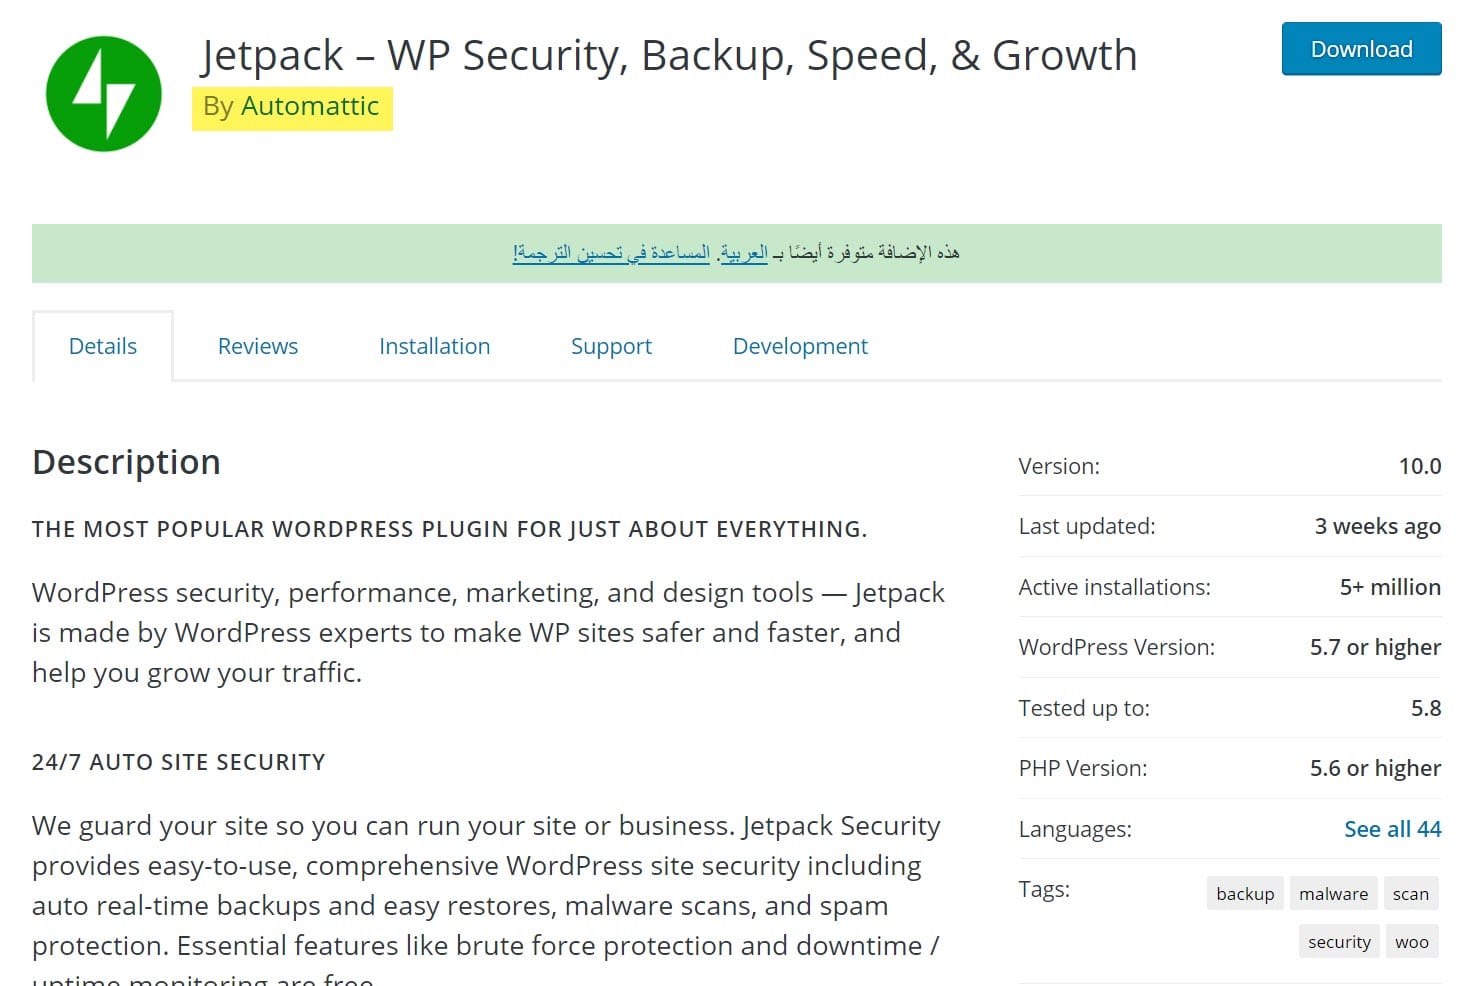1477x986 pixels.
Task: Click the Arabic language link in banner
Action: click(x=745, y=253)
